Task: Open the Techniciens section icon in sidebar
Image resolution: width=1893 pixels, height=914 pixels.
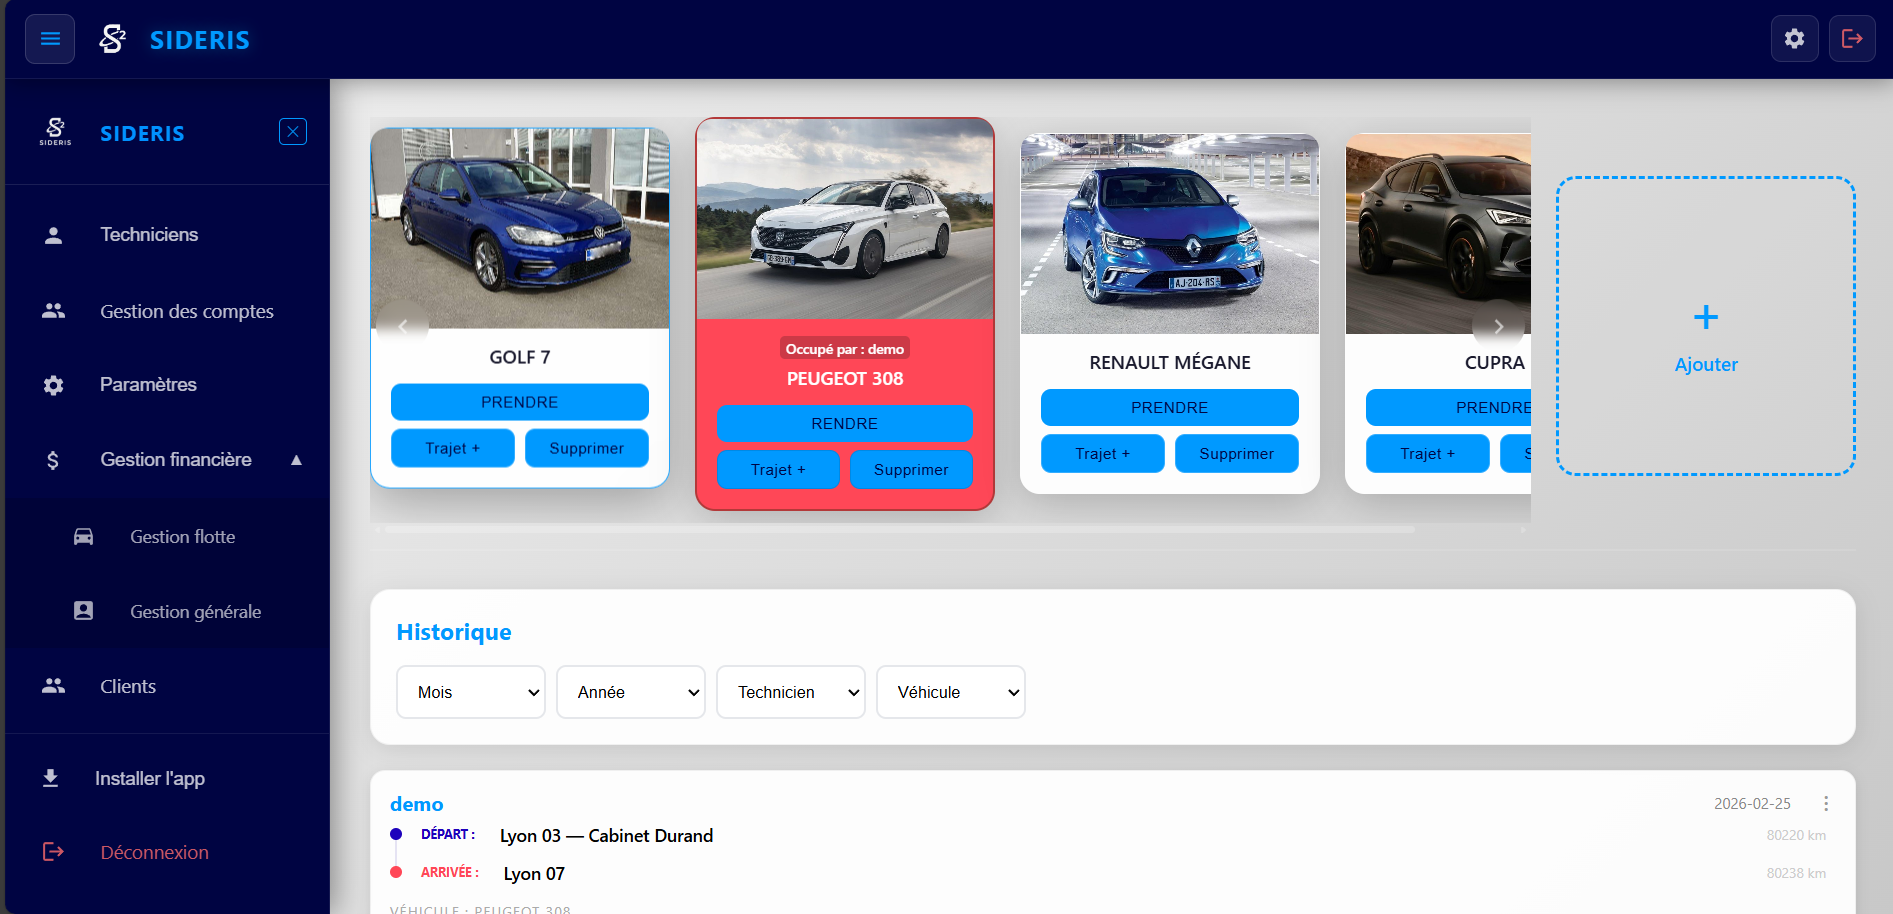Action: 52,234
